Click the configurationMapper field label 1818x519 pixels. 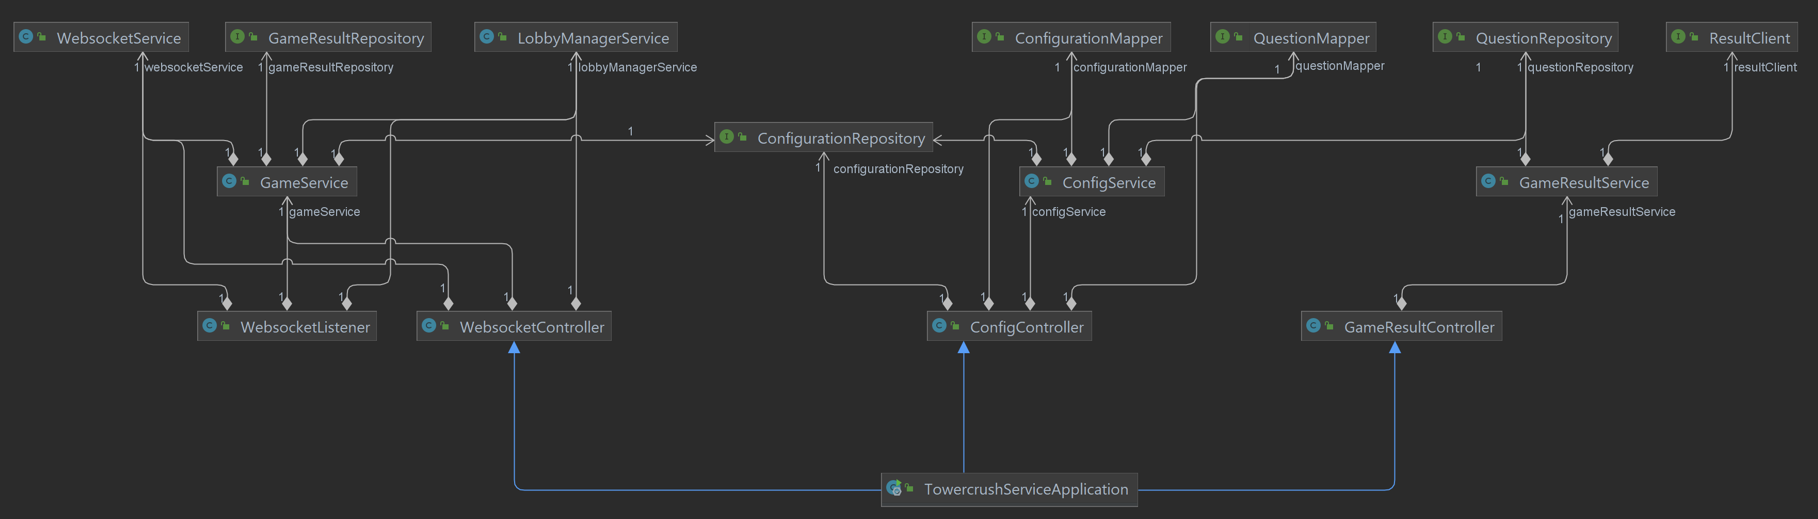1130,67
